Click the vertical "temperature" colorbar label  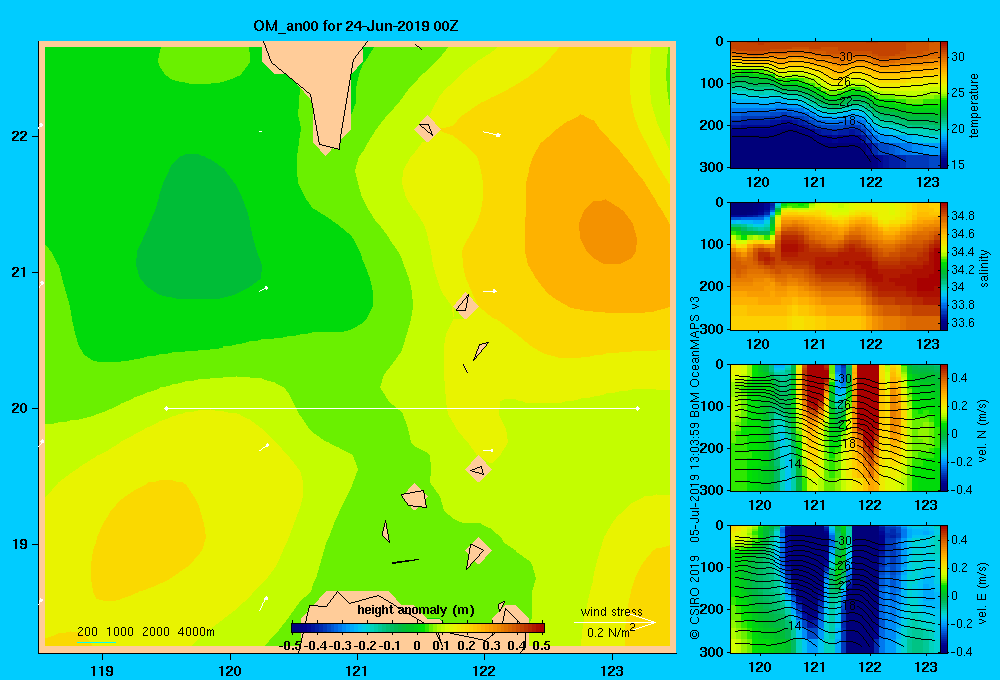coord(974,105)
